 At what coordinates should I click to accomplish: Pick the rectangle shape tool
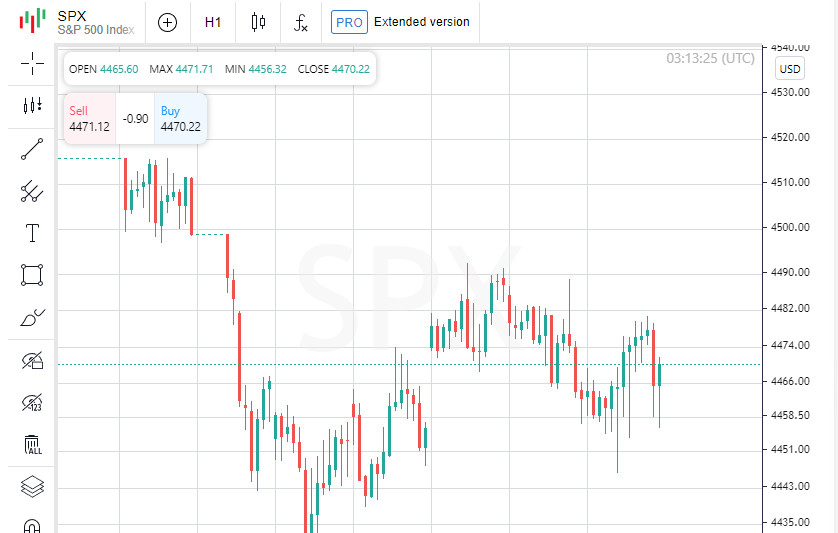click(x=32, y=275)
